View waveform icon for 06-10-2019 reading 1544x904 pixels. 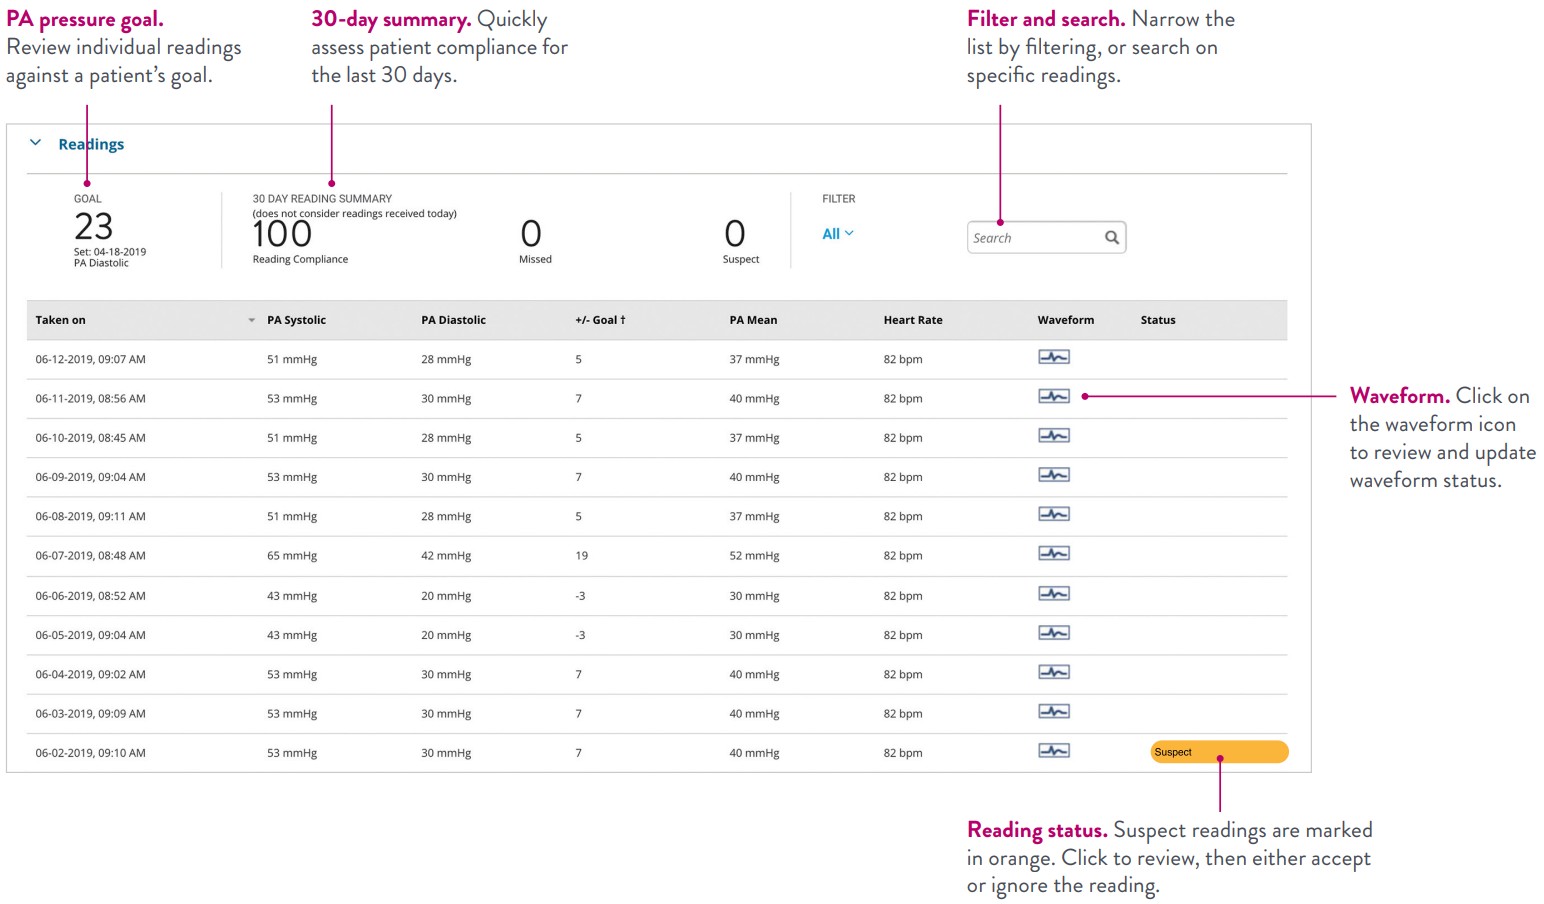tap(1053, 436)
